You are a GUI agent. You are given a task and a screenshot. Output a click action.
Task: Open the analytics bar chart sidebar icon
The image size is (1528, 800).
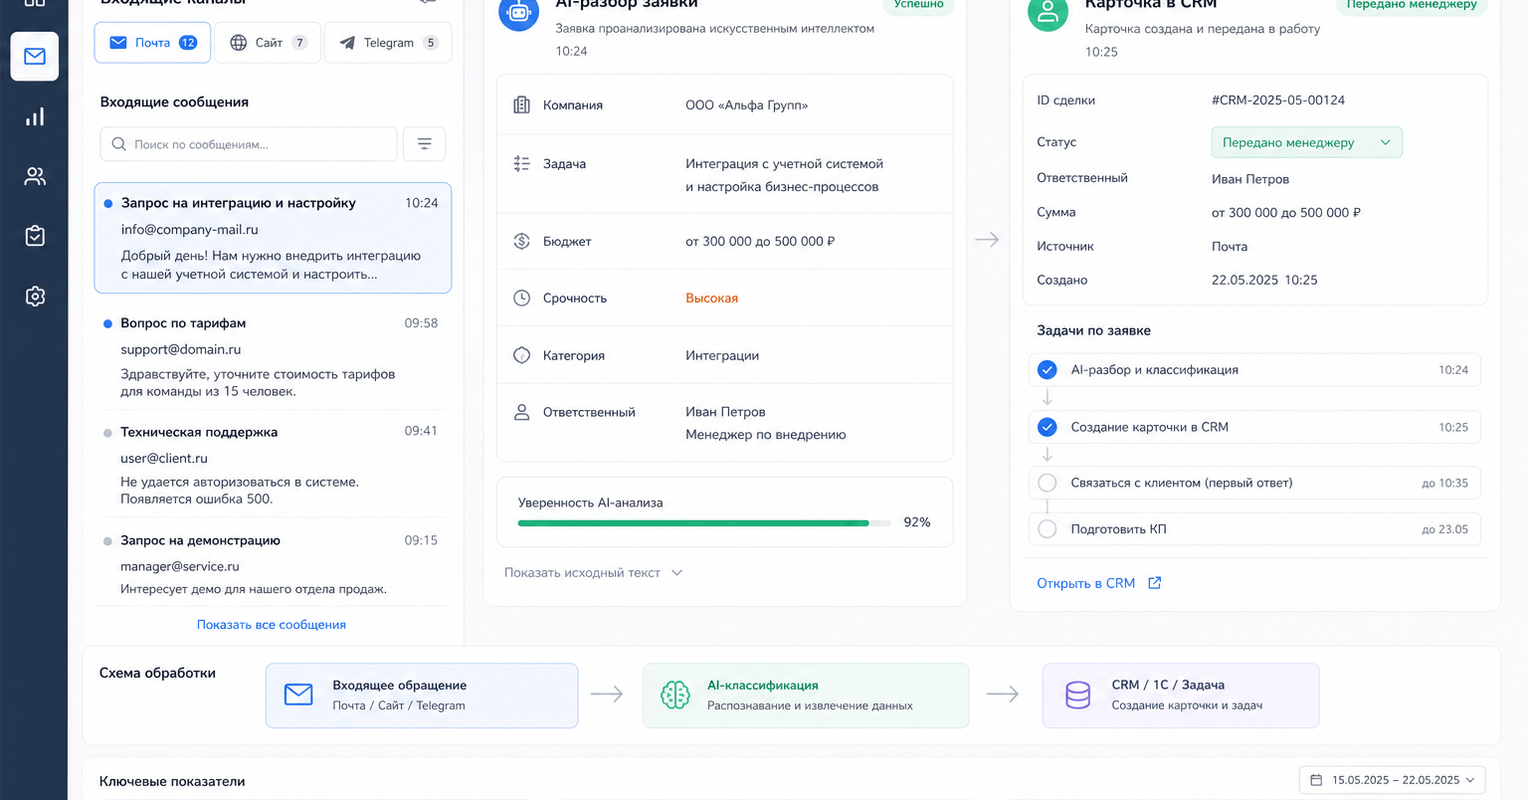(x=35, y=117)
